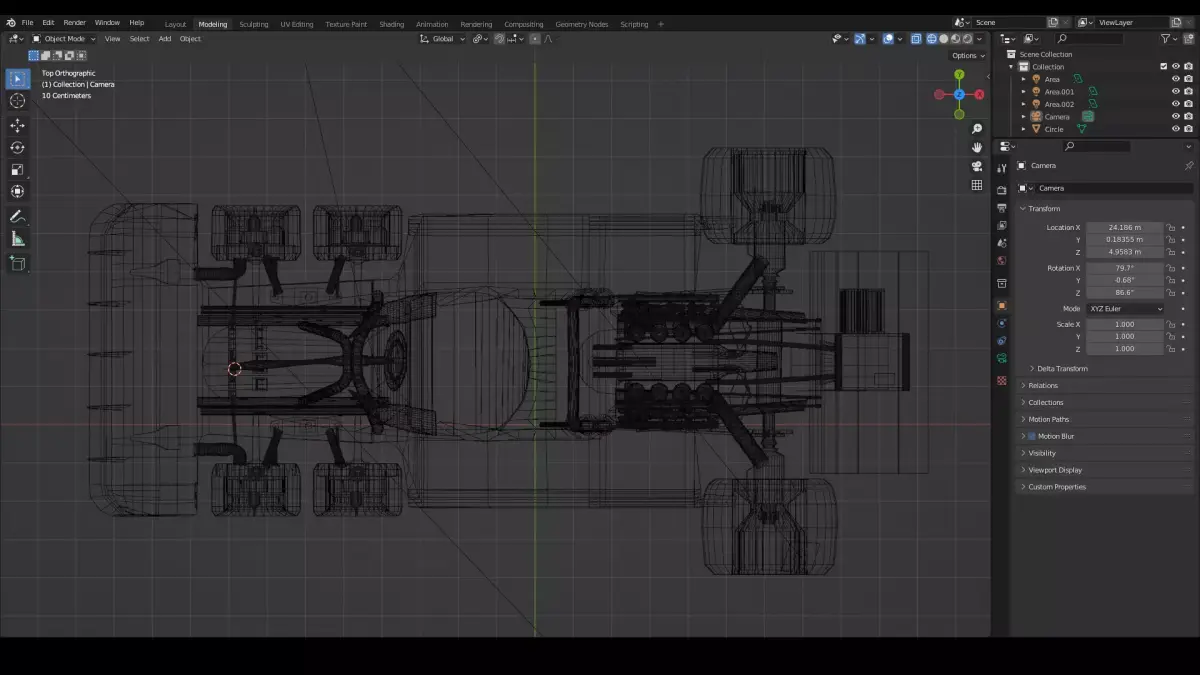The height and width of the screenshot is (675, 1200).
Task: Open the File menu
Action: pyautogui.click(x=27, y=22)
